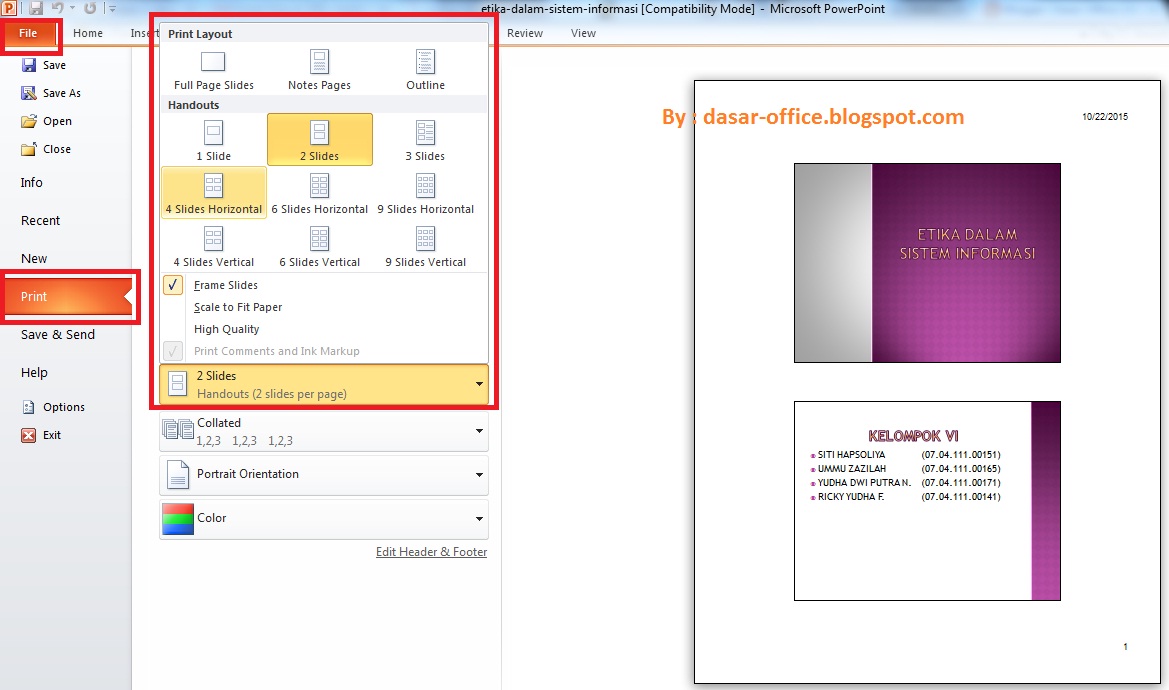The image size is (1169, 690).
Task: Click the Save item in File menu
Action: click(x=44, y=65)
